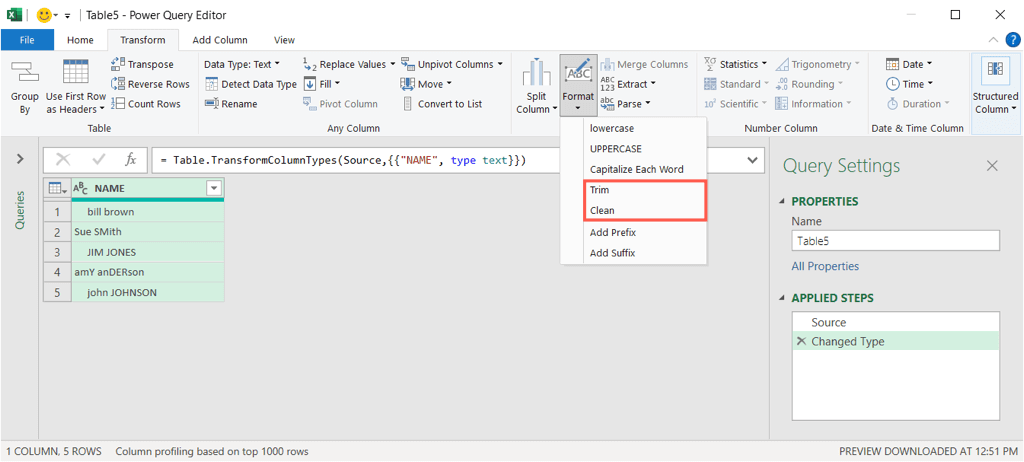The image size is (1024, 462).
Task: Click the Time column tool
Action: pyautogui.click(x=909, y=84)
